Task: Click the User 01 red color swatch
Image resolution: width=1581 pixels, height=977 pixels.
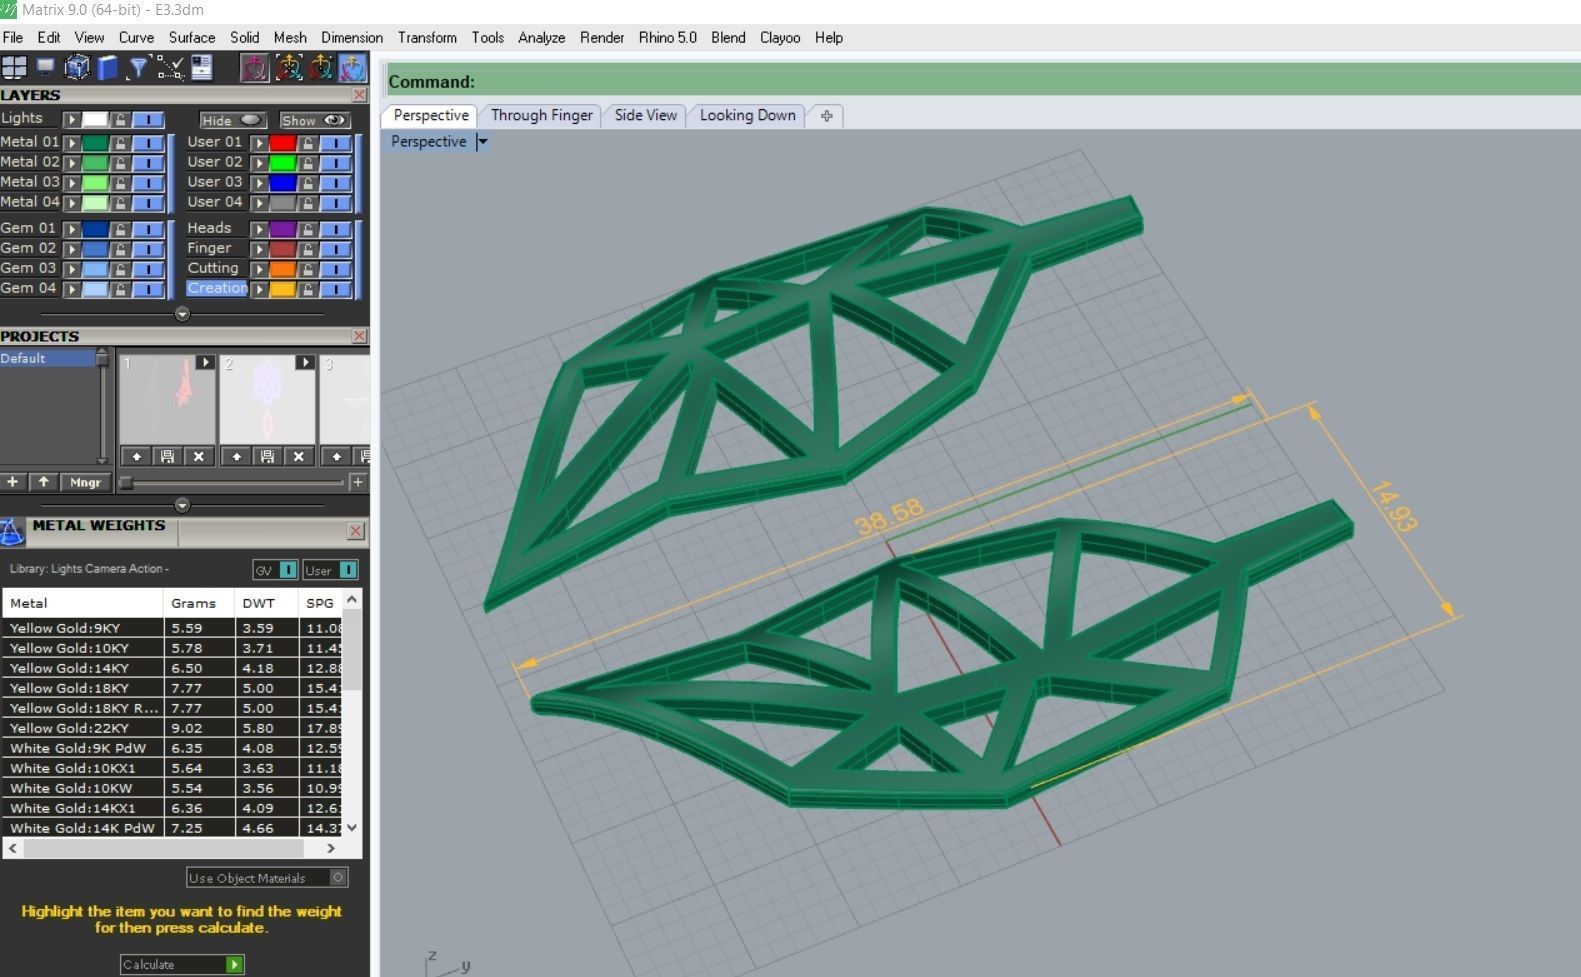Action: 283,143
